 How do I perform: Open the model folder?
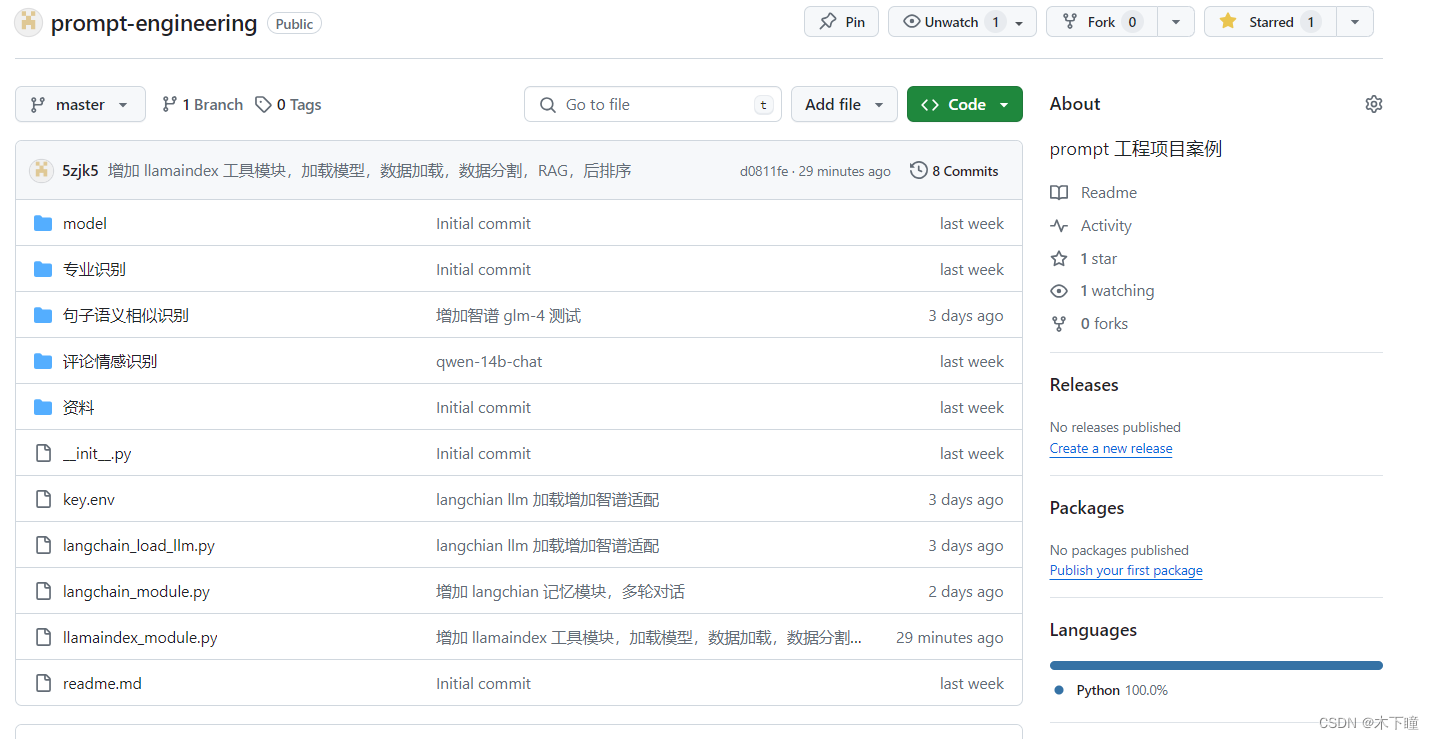tap(85, 223)
